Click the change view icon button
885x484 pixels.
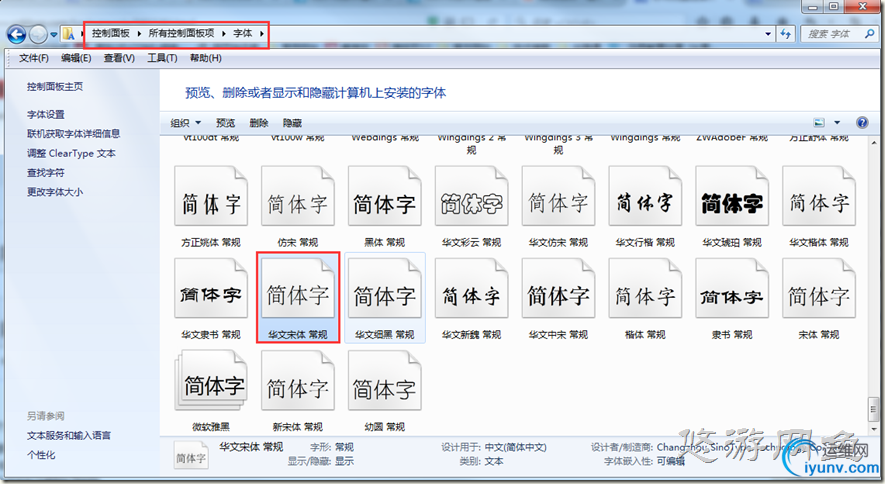click(819, 122)
